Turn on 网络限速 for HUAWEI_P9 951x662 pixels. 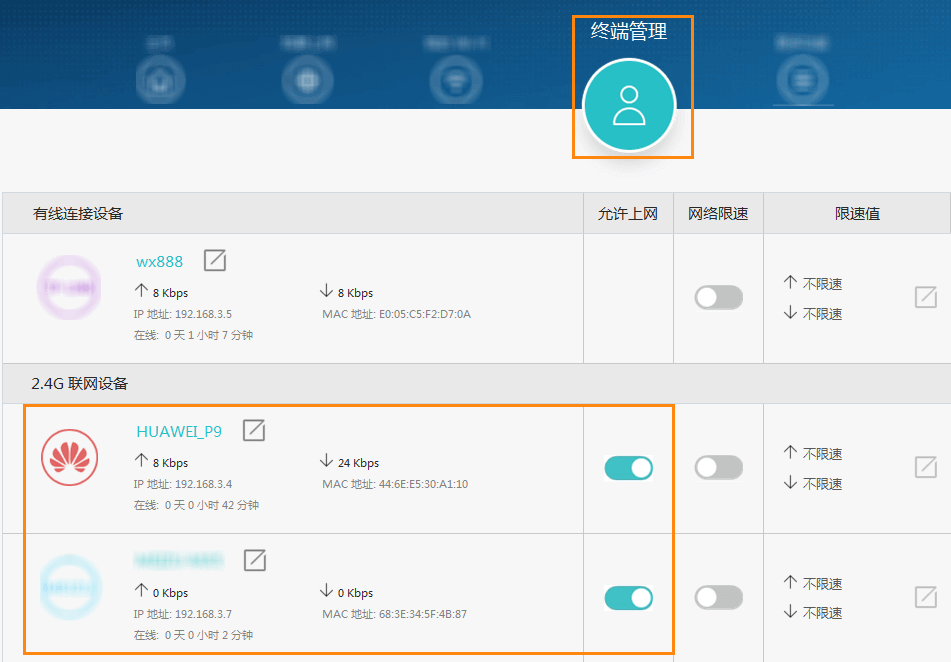(718, 467)
